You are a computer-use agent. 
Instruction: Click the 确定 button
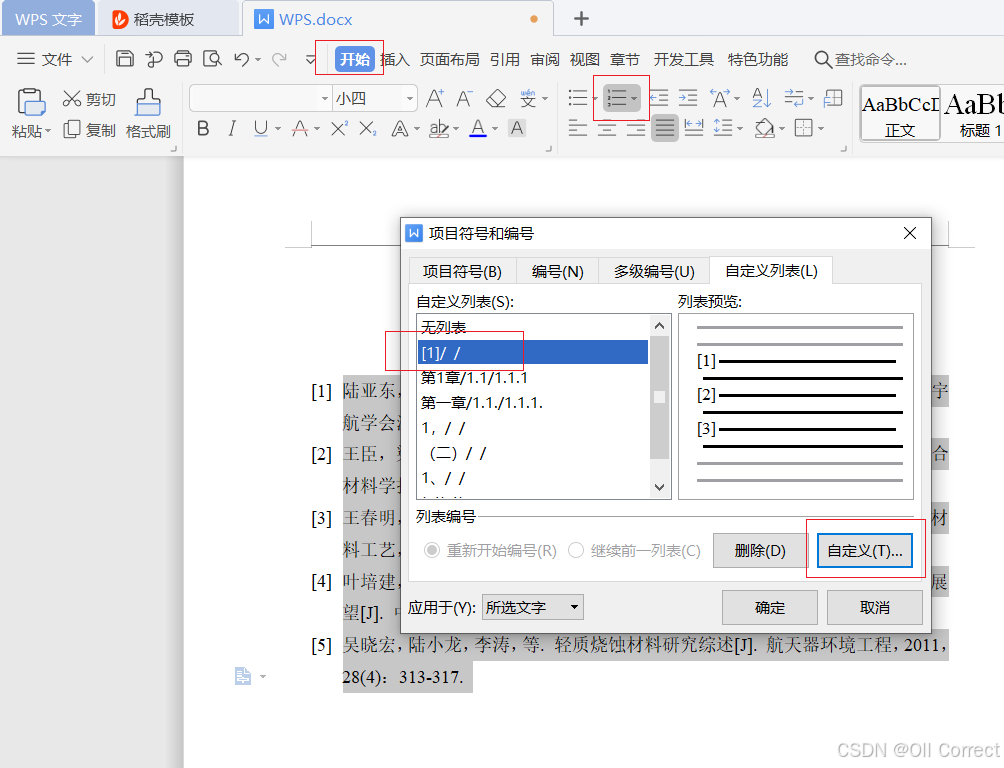click(770, 607)
